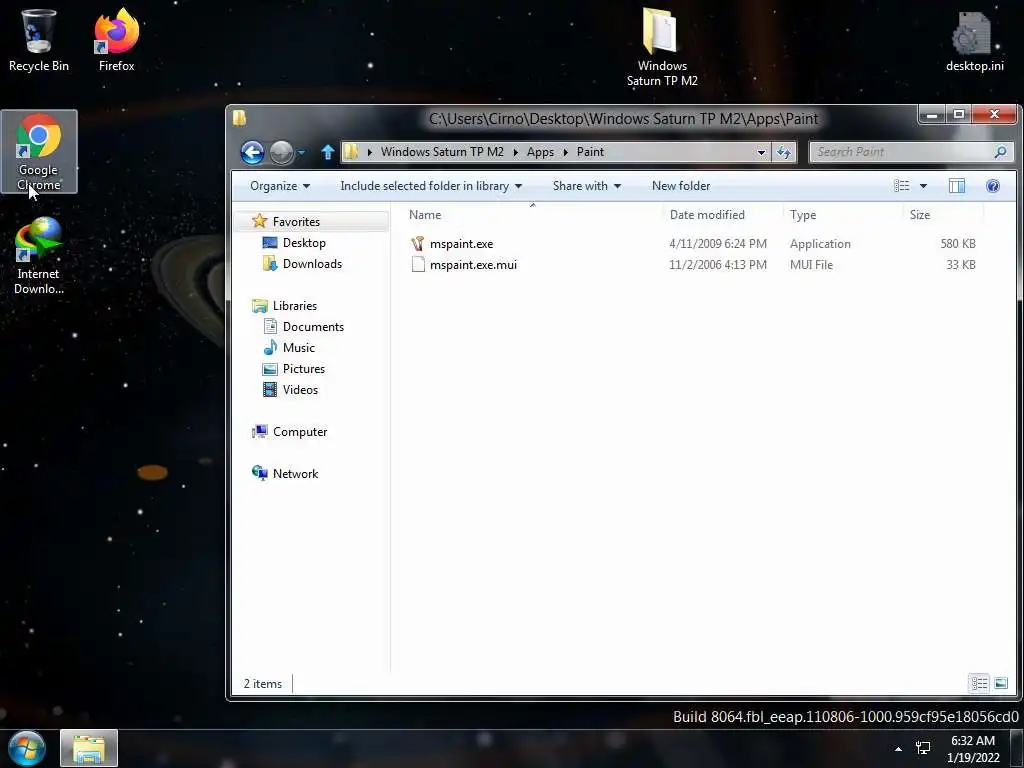Click the MUI File type cell
1024x768 pixels.
(811, 264)
